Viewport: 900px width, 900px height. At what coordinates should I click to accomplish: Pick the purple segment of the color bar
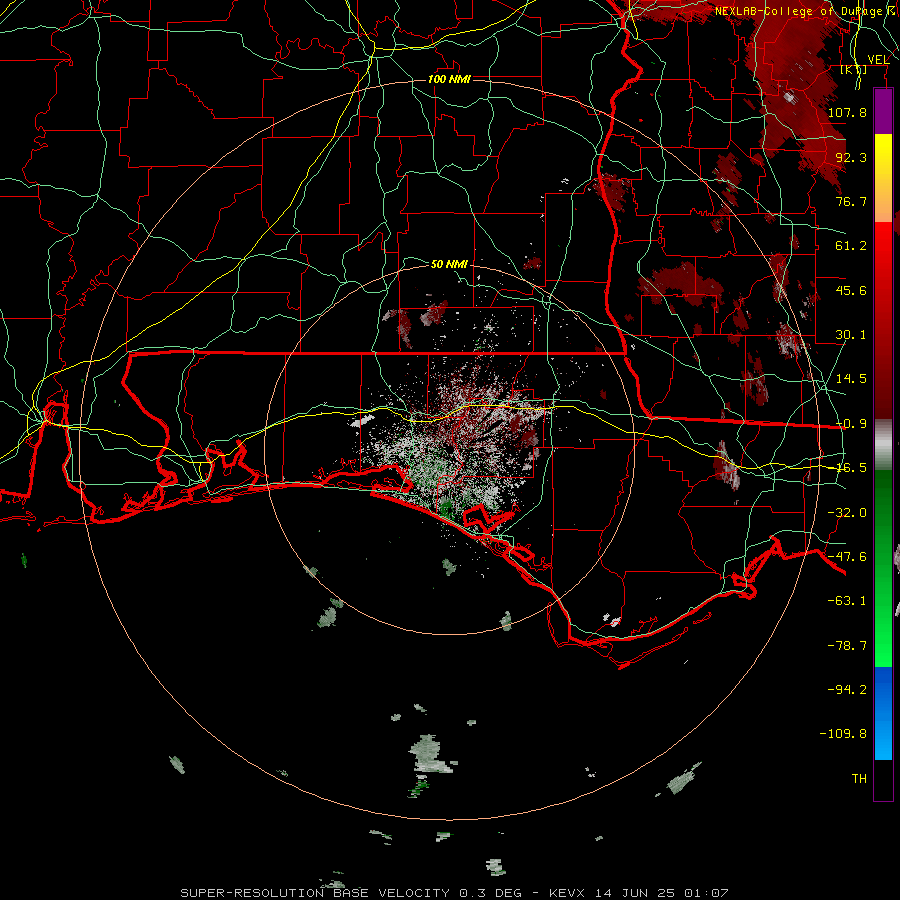(883, 112)
